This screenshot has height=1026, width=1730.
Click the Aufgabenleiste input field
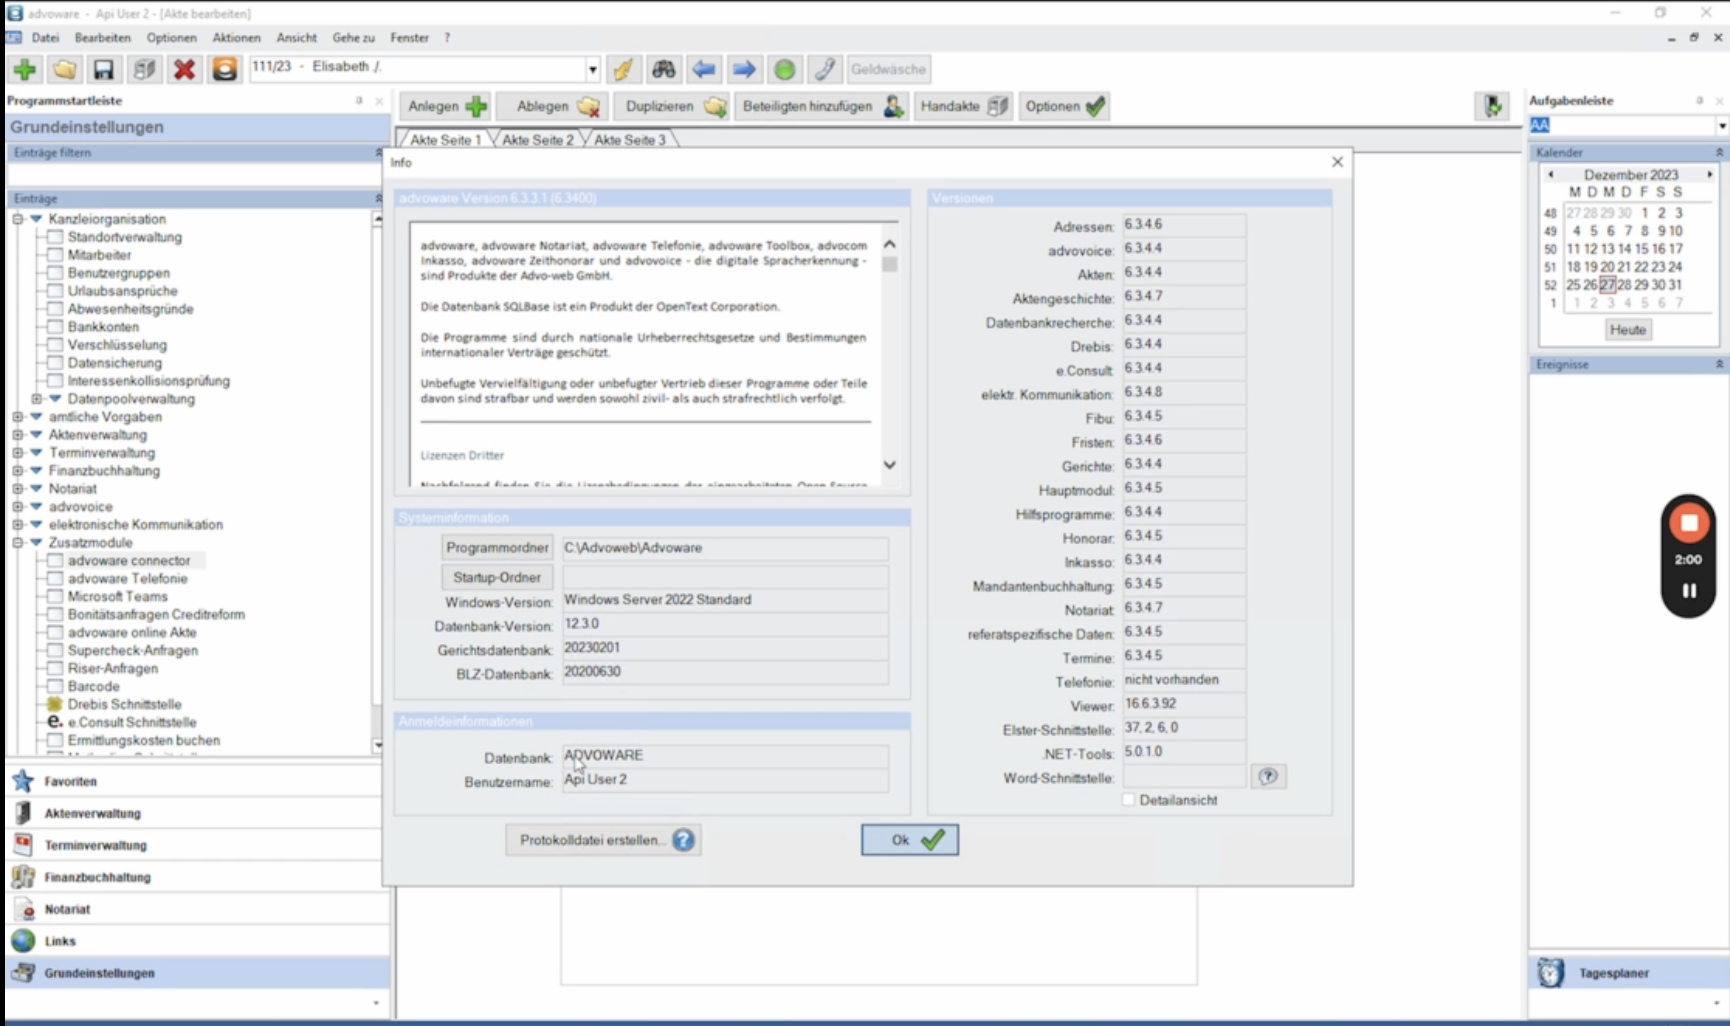click(x=1622, y=125)
